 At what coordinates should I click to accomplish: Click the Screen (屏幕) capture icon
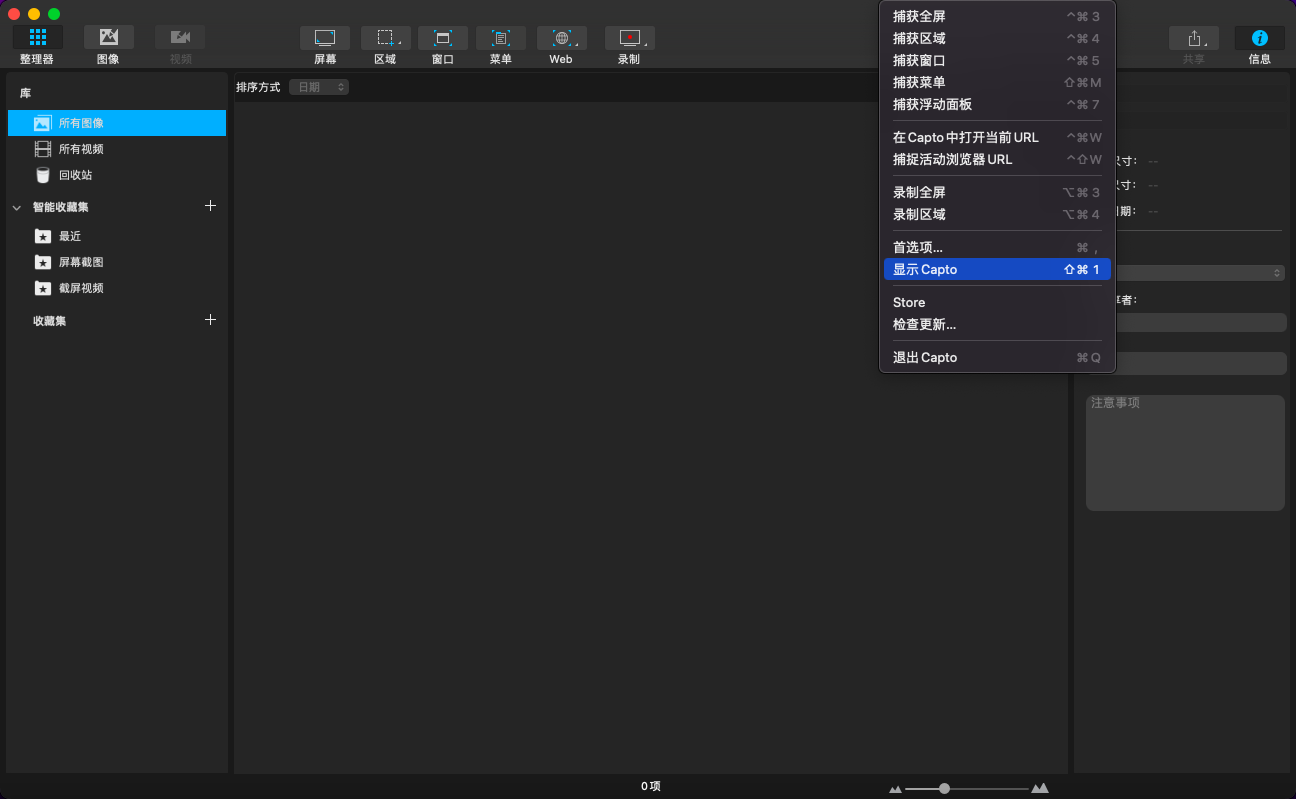(x=325, y=38)
